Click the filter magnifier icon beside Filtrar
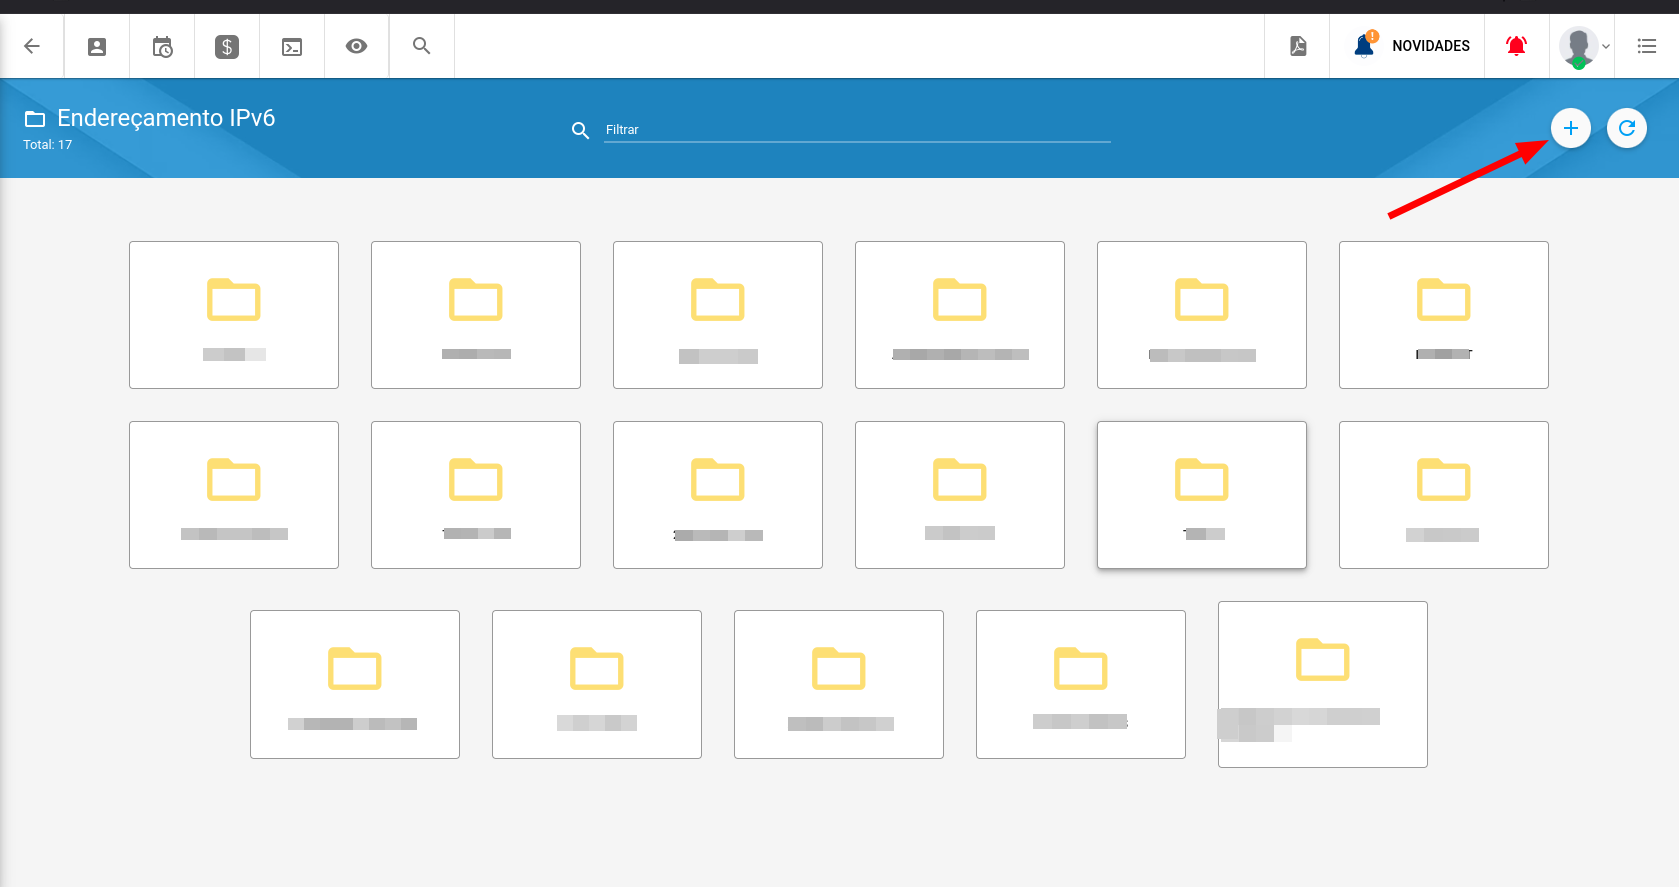The height and width of the screenshot is (887, 1679). coord(580,130)
